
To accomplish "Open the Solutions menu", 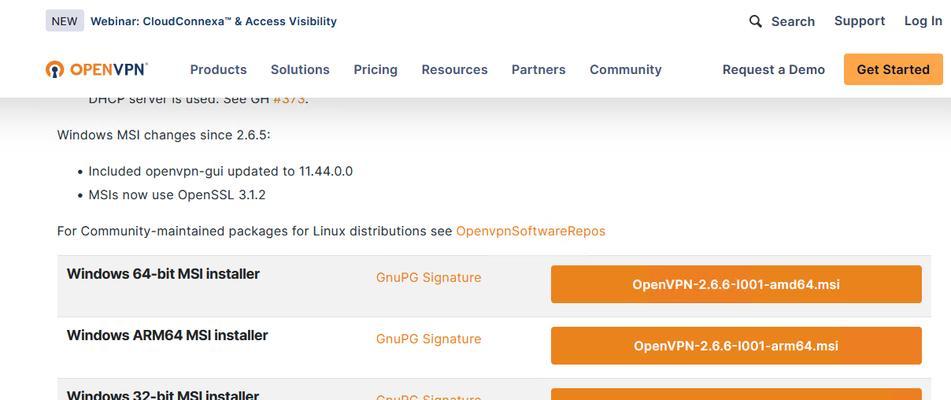I will tap(300, 69).
